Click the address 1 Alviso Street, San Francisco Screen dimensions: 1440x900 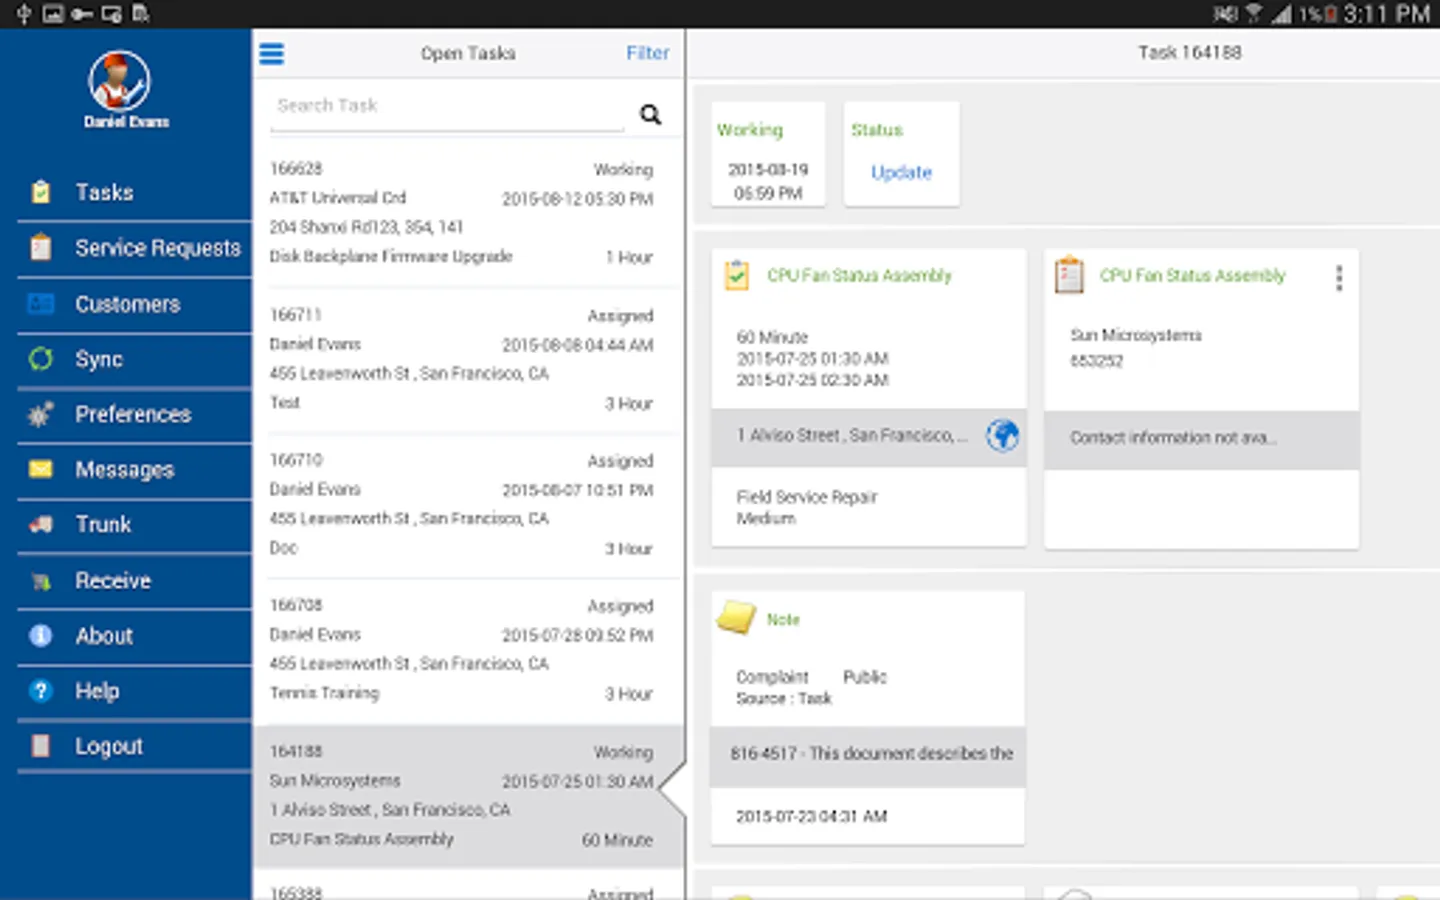(852, 436)
